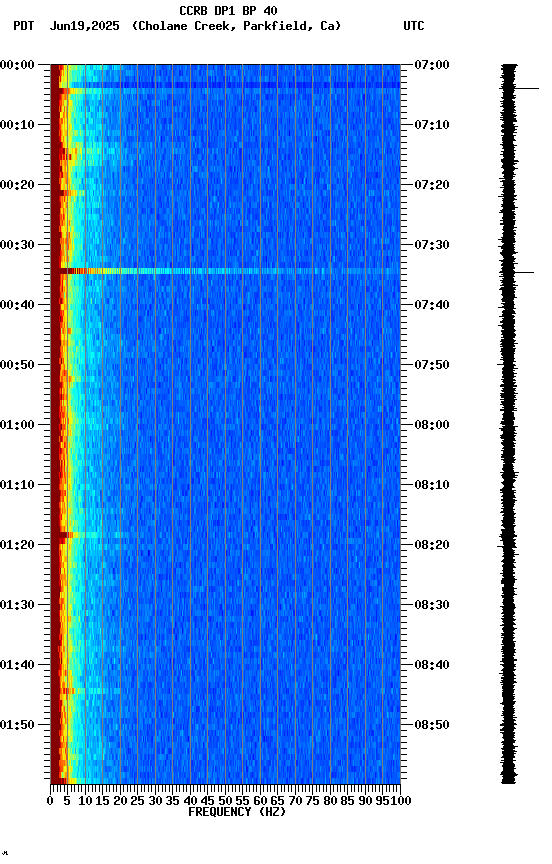This screenshot has width=552, height=864.
Task: Click the UTC time label 08:40
Action: [x=432, y=666]
